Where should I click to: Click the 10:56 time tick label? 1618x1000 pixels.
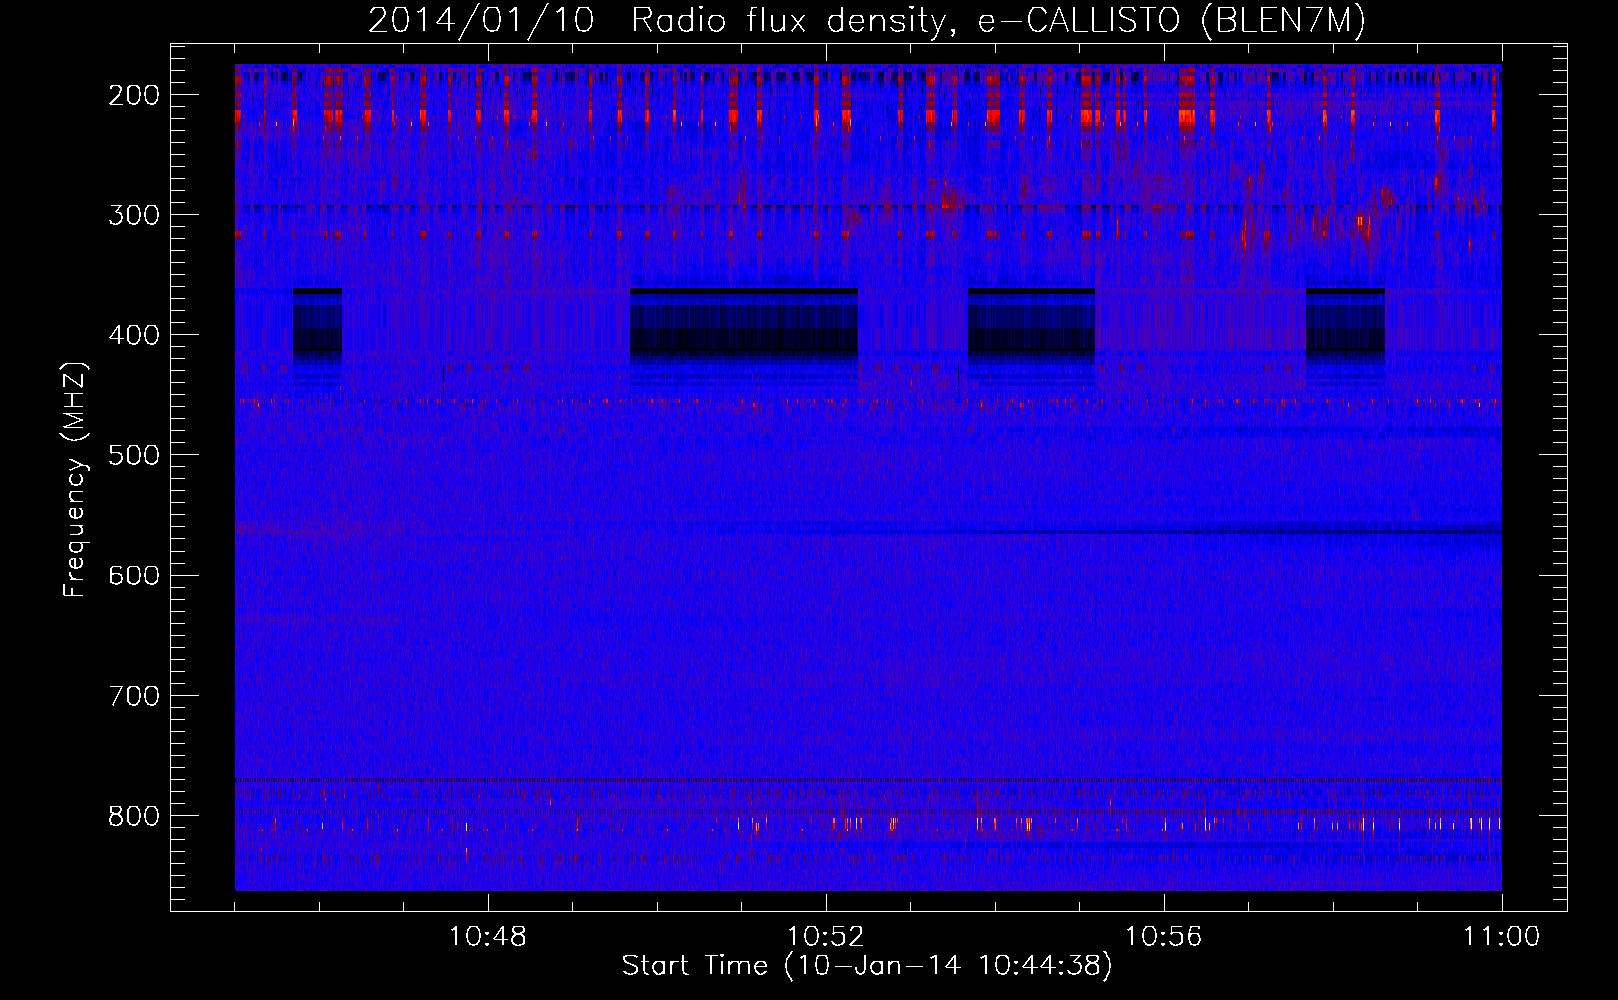click(1164, 937)
